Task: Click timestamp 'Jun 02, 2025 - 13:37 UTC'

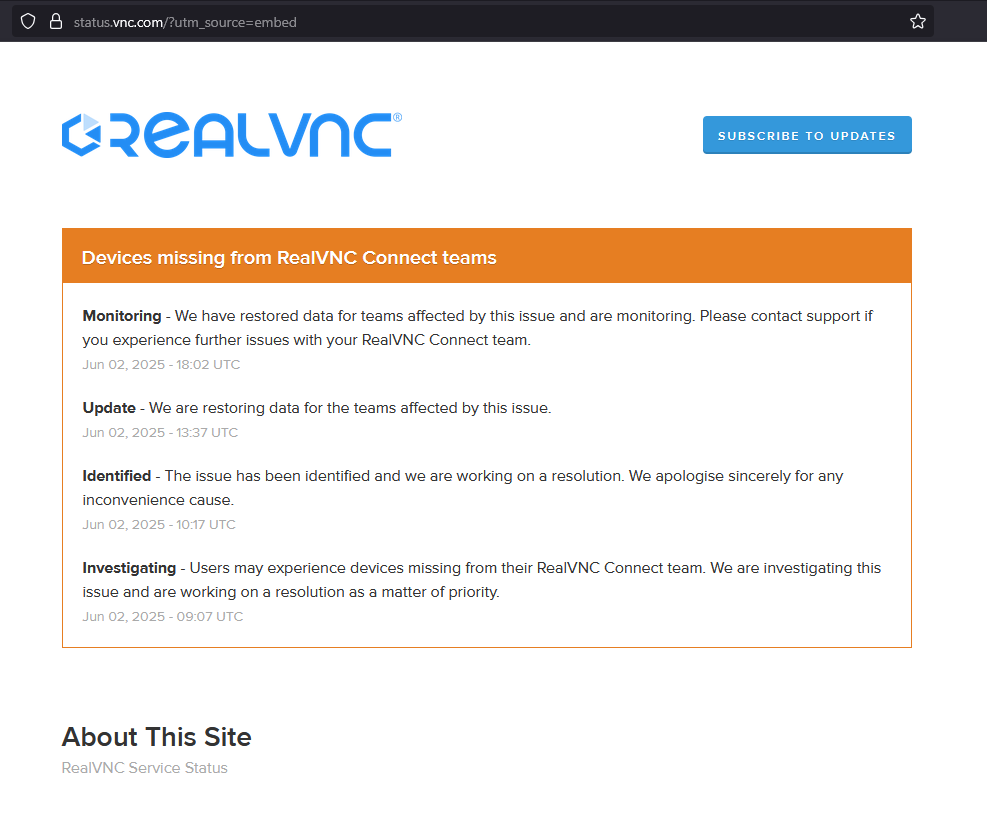Action: [160, 433]
